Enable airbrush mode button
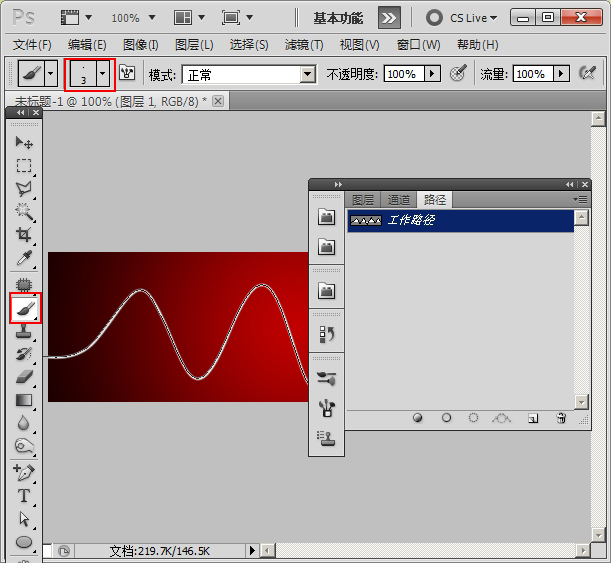This screenshot has width=611, height=563. click(x=587, y=73)
